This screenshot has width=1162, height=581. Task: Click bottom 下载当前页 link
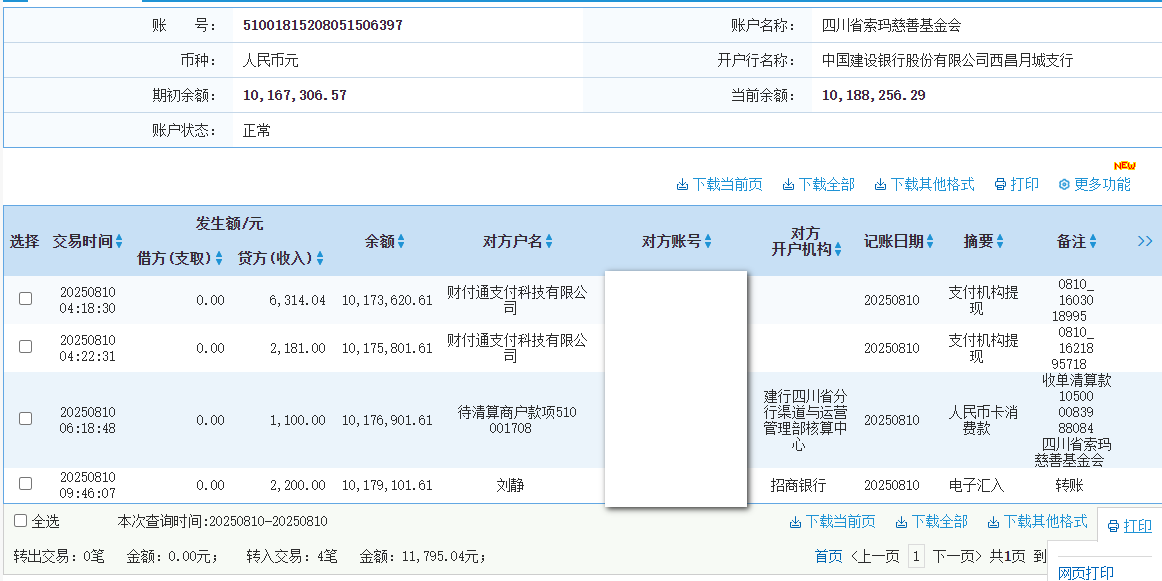pyautogui.click(x=832, y=522)
